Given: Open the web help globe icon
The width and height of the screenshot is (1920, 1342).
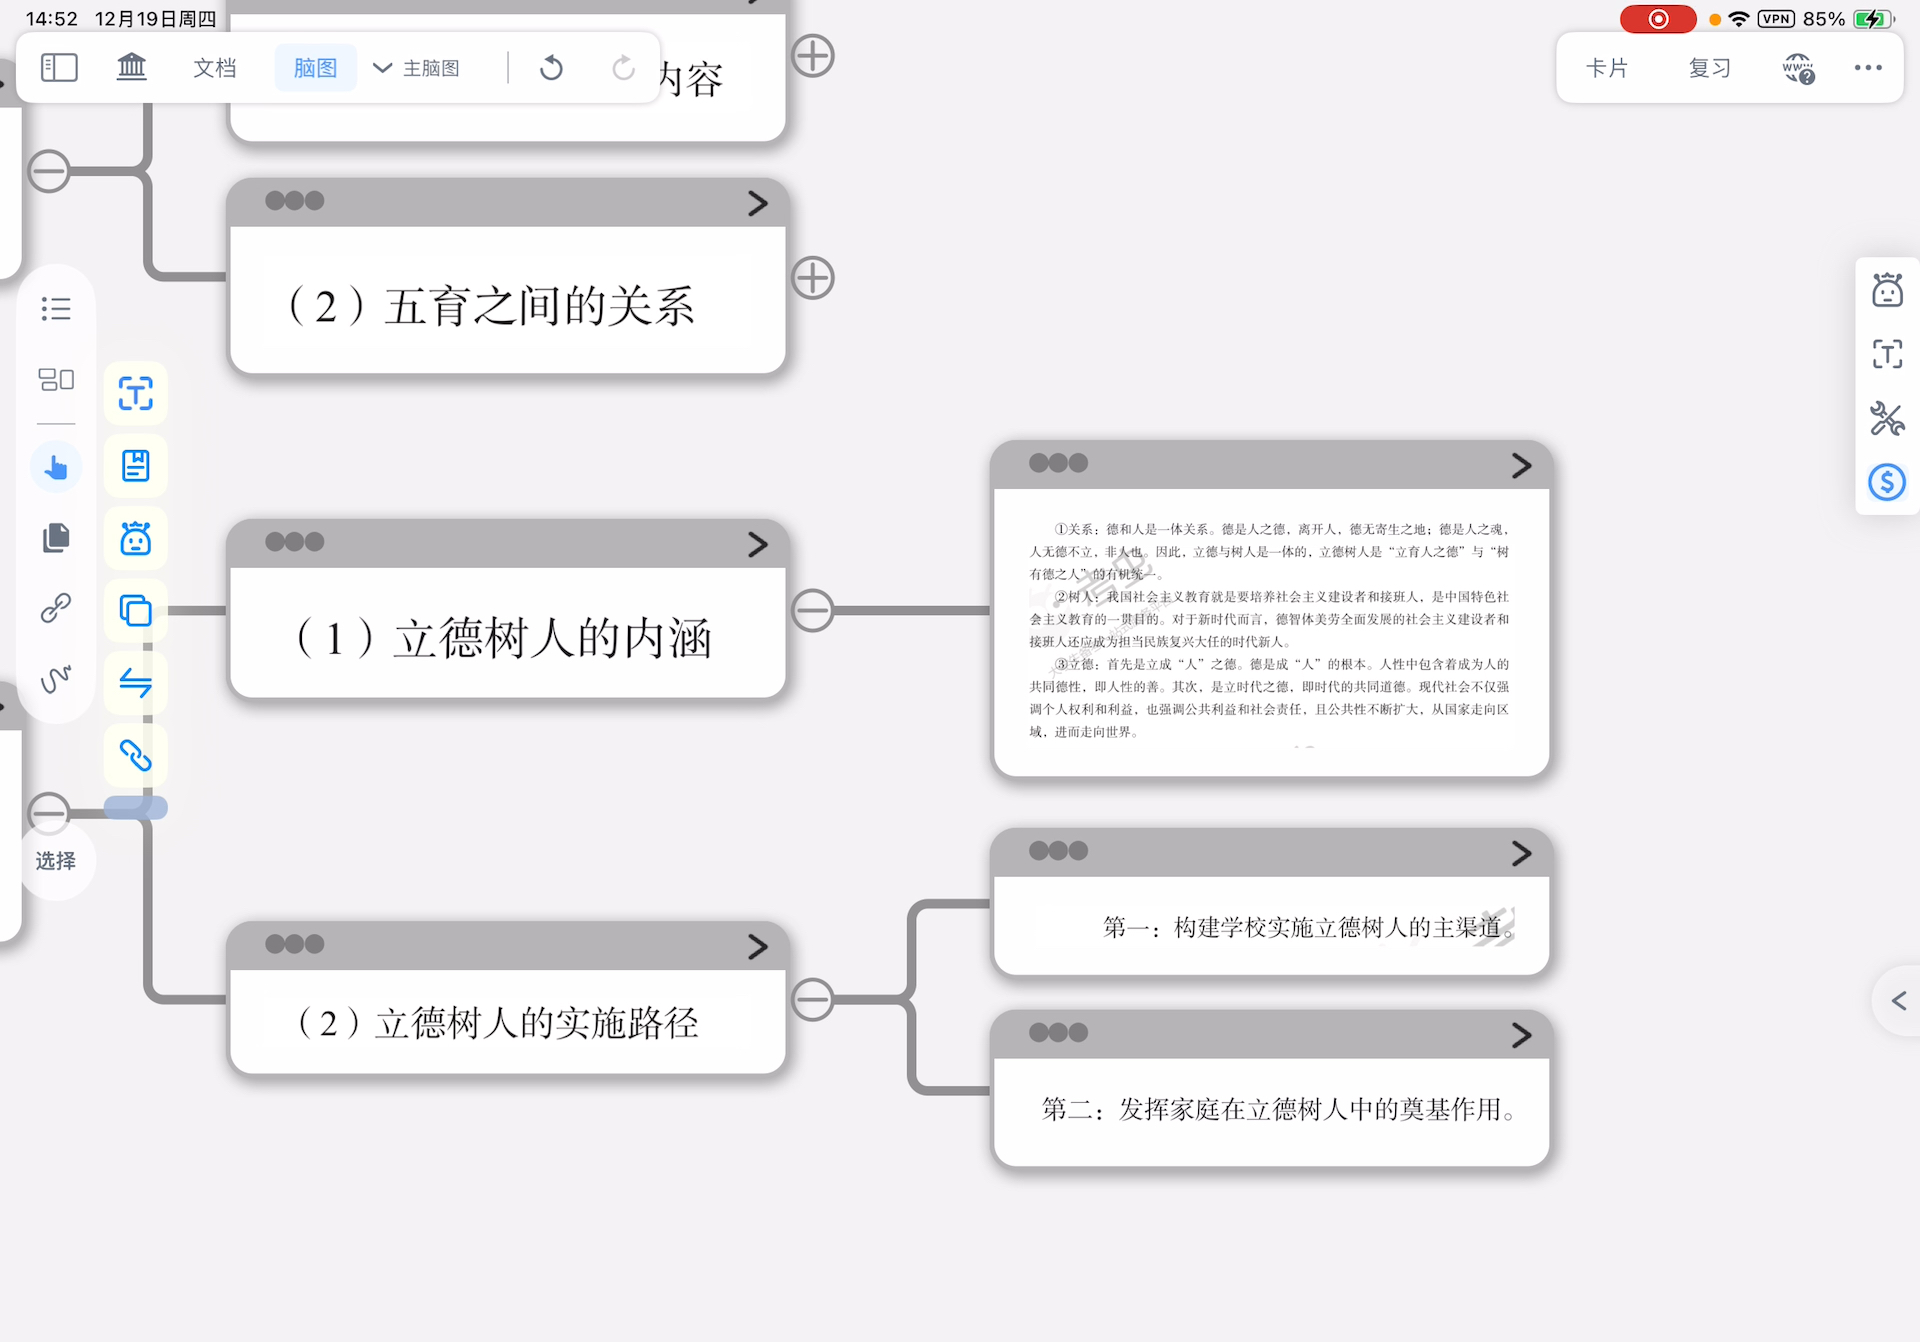Looking at the screenshot, I should (1798, 68).
